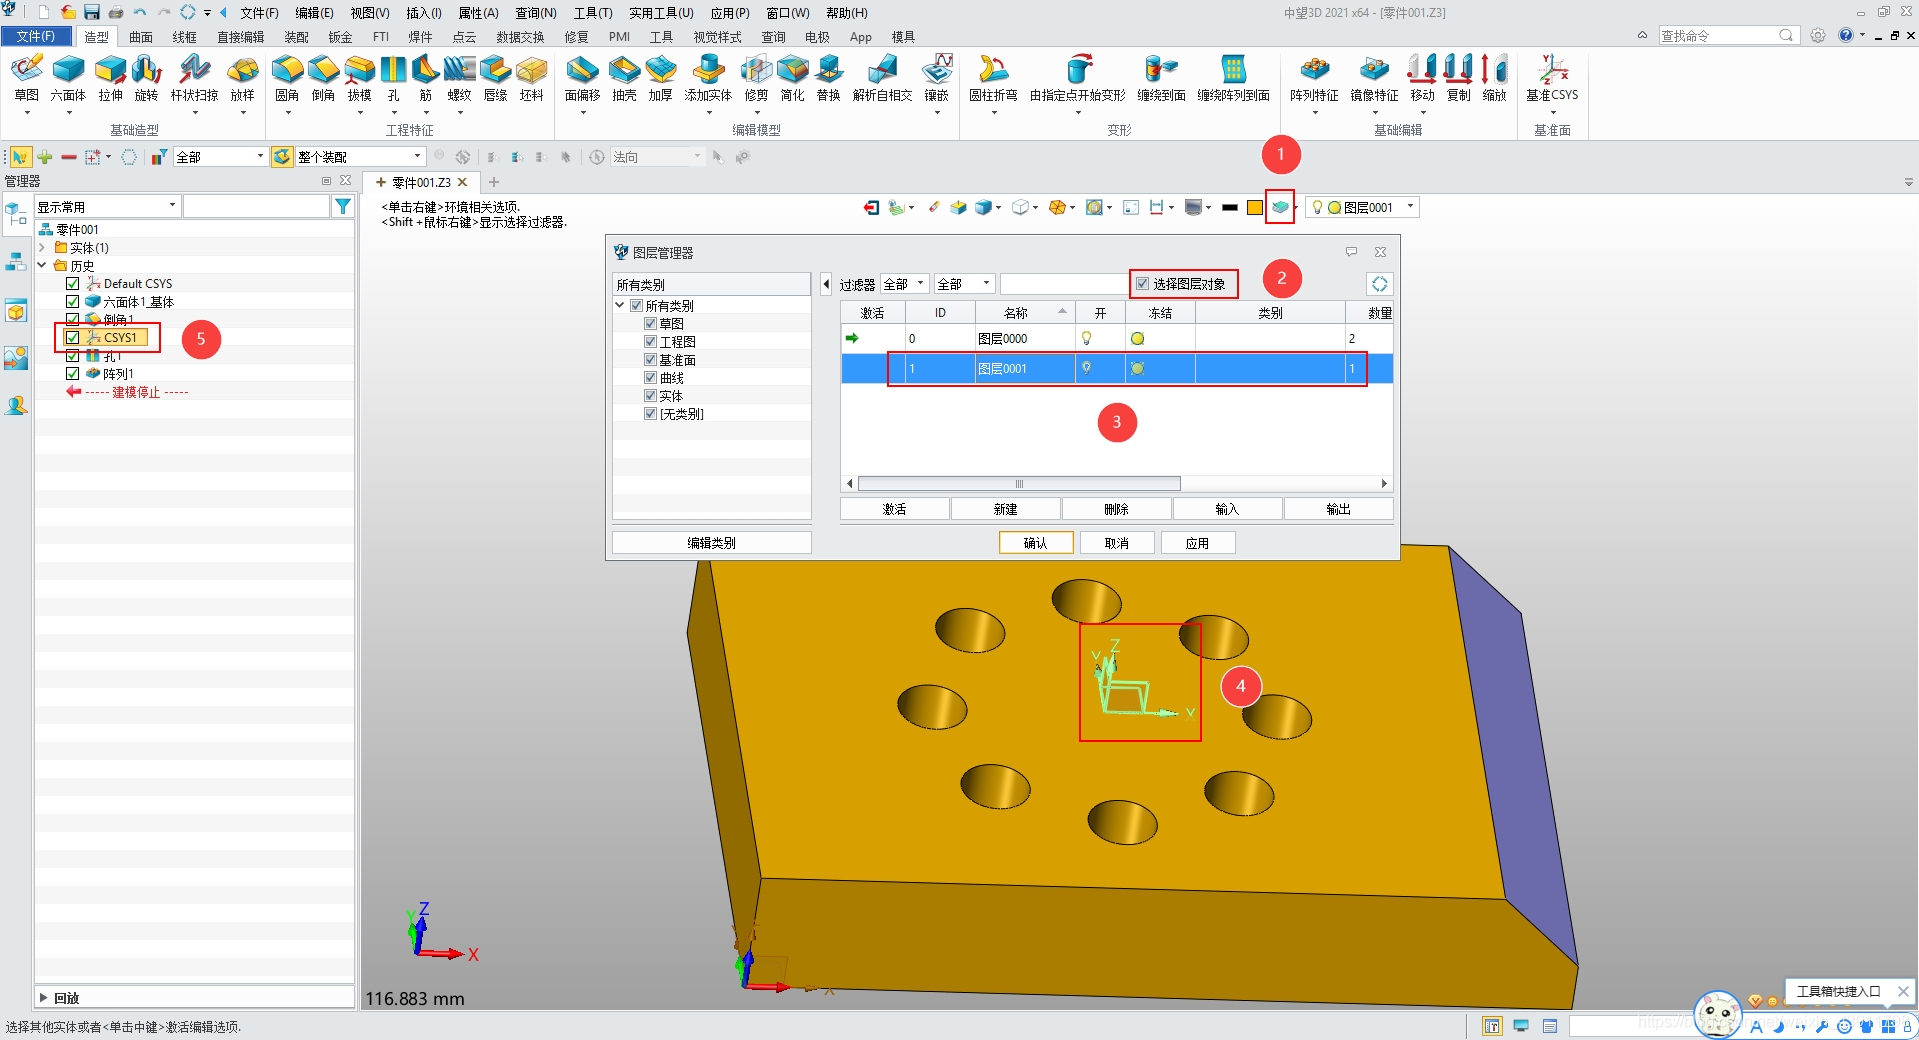Toggle the 基准面 category checkbox
This screenshot has width=1919, height=1040.
click(650, 360)
